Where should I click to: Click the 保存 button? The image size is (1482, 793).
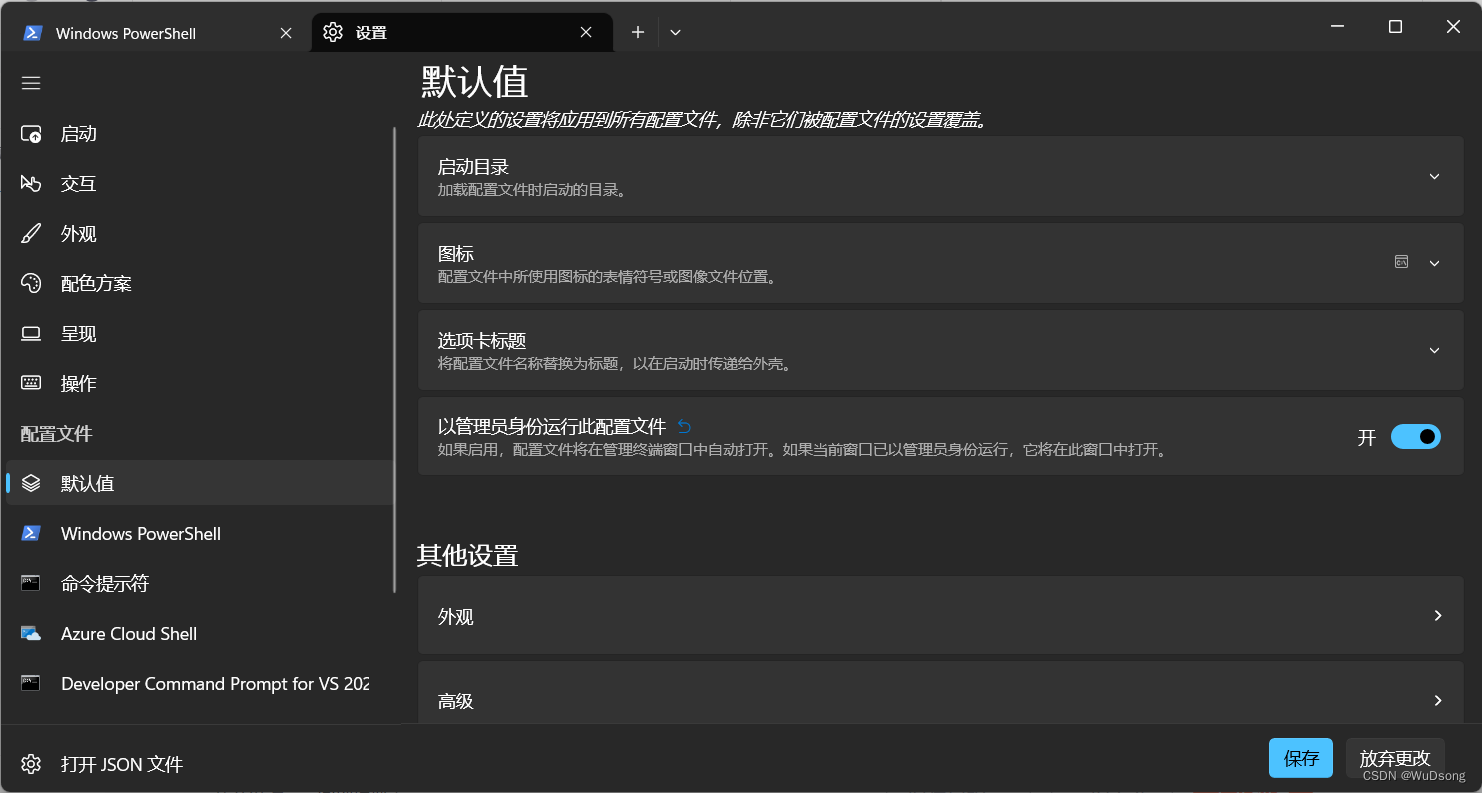click(x=1300, y=758)
